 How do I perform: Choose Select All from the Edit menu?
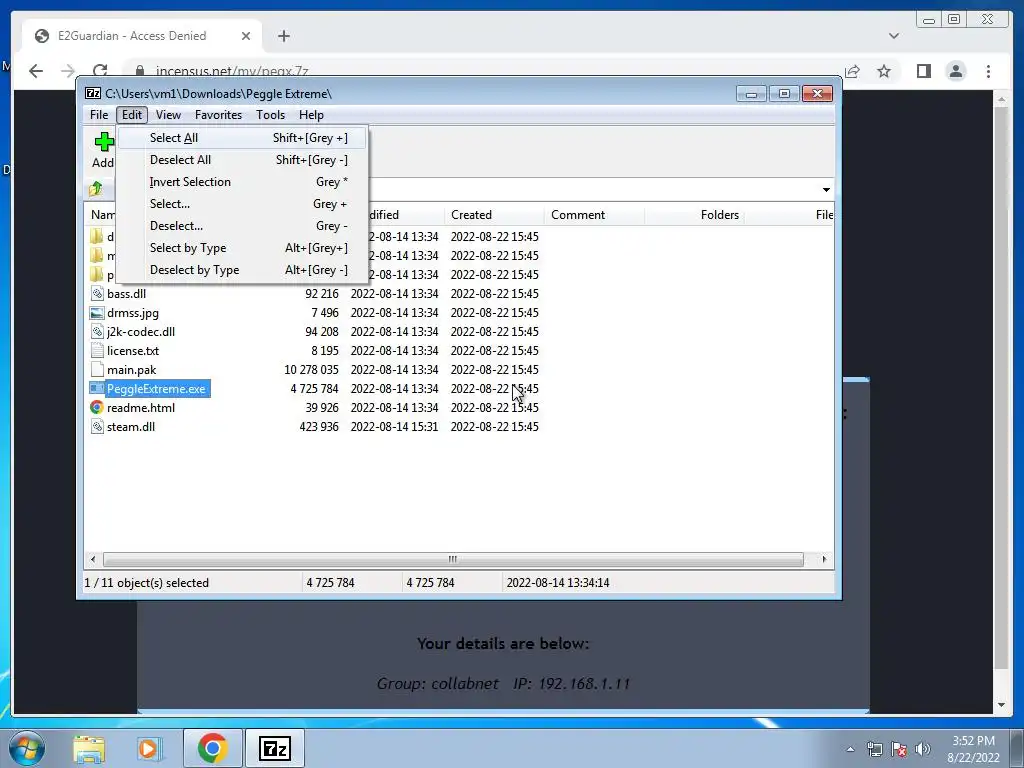(x=243, y=138)
